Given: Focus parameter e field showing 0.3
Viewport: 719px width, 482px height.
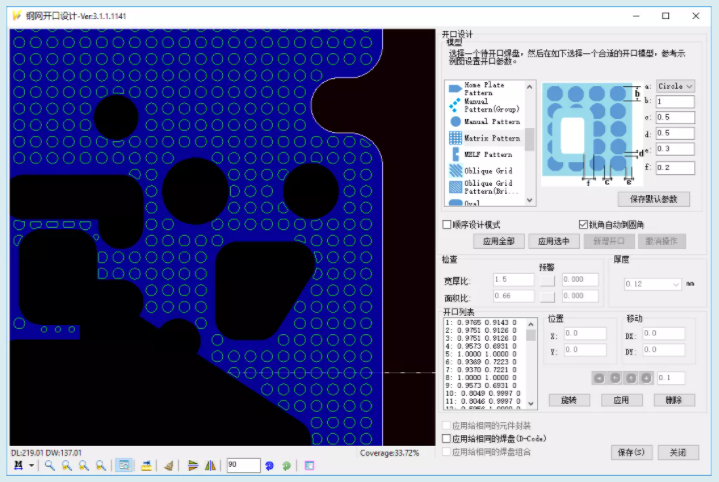Looking at the screenshot, I should (675, 149).
